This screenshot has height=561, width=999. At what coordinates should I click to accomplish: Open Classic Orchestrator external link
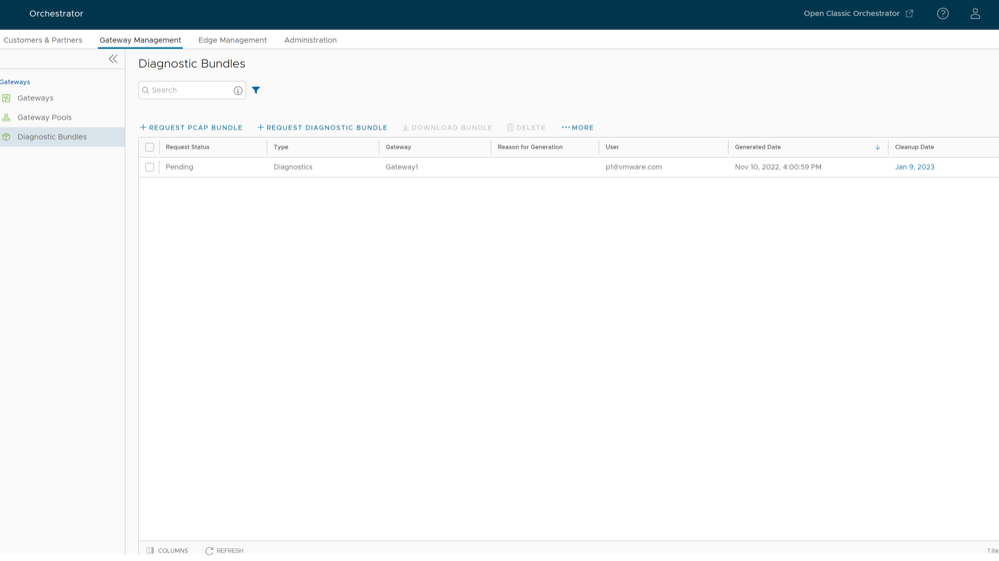pos(858,14)
